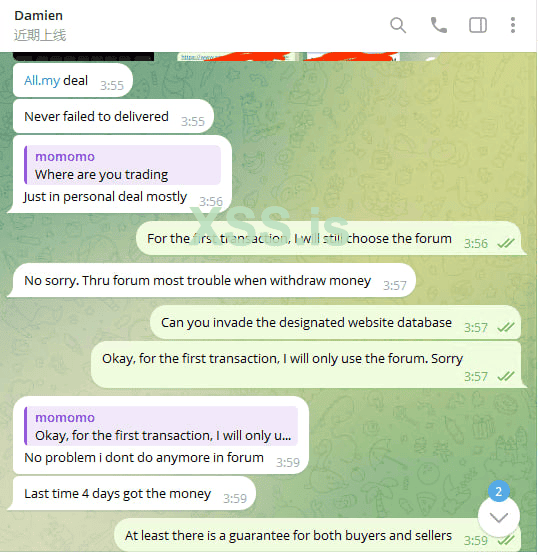Open the dark image thumbnail at top left

(x=84, y=57)
